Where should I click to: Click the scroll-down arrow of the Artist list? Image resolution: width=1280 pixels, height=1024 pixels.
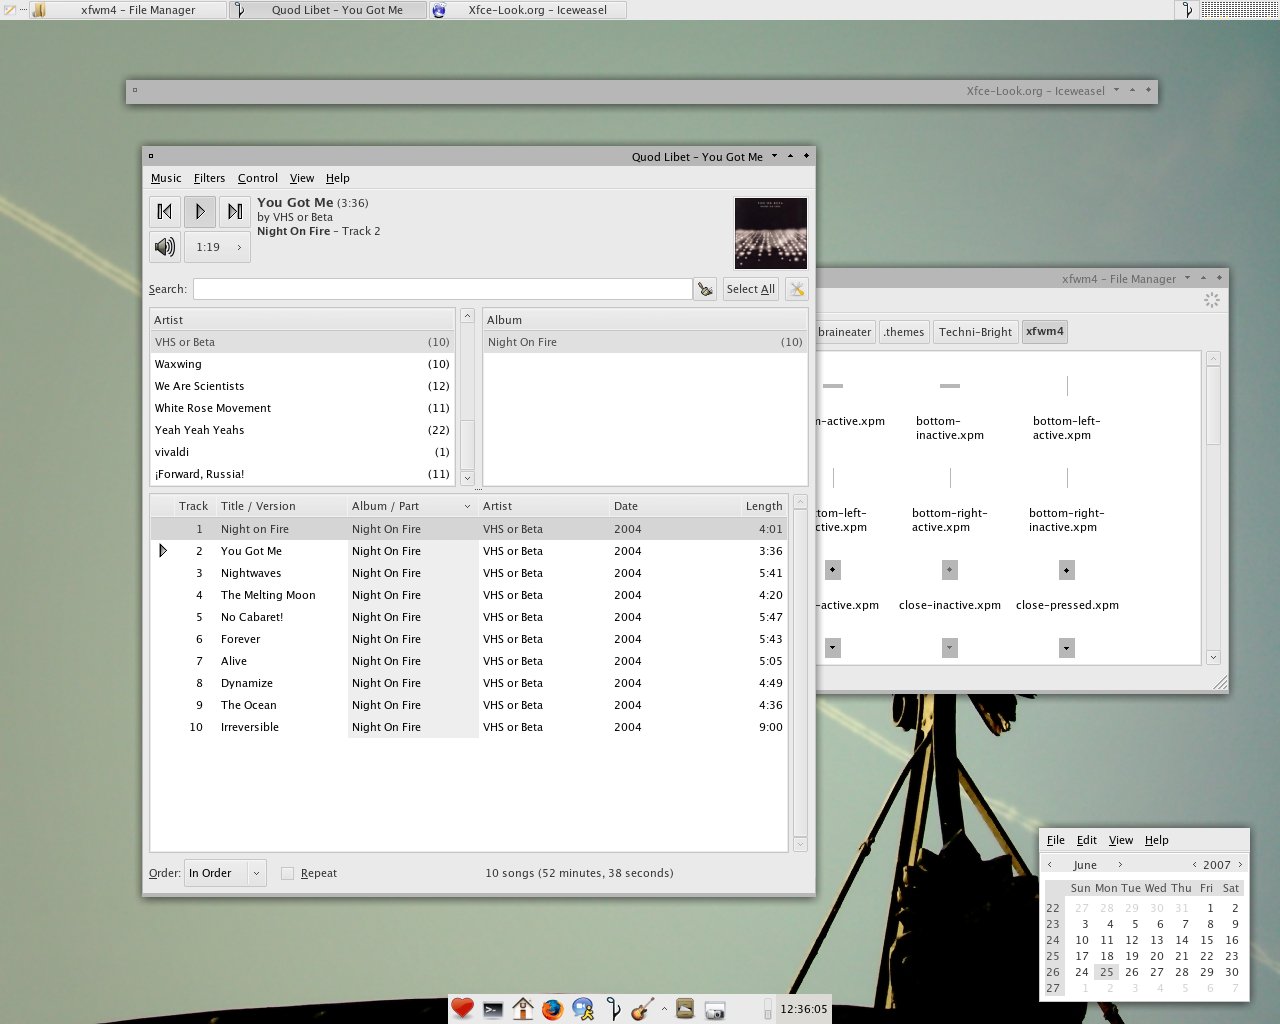[467, 478]
